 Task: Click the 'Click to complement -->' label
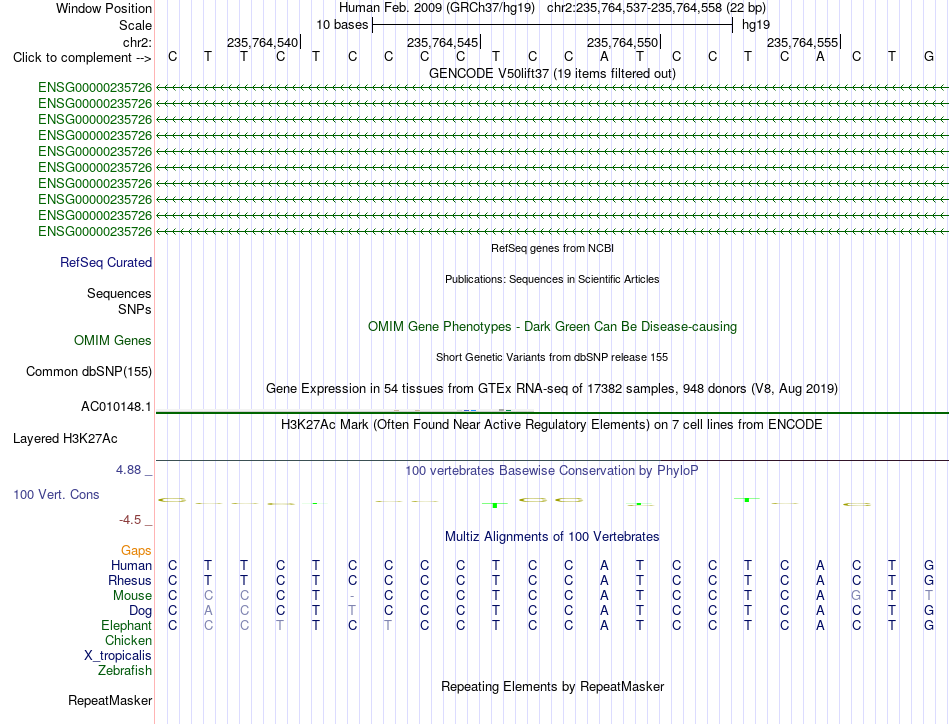click(82, 58)
